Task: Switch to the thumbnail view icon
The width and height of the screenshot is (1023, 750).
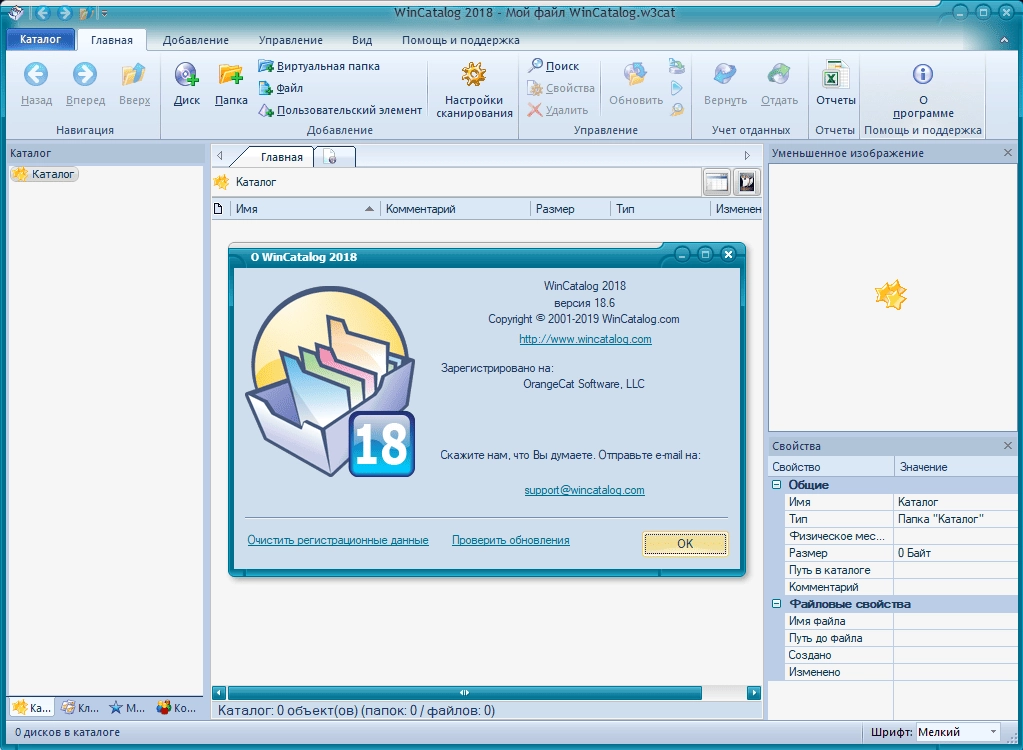Action: click(746, 182)
